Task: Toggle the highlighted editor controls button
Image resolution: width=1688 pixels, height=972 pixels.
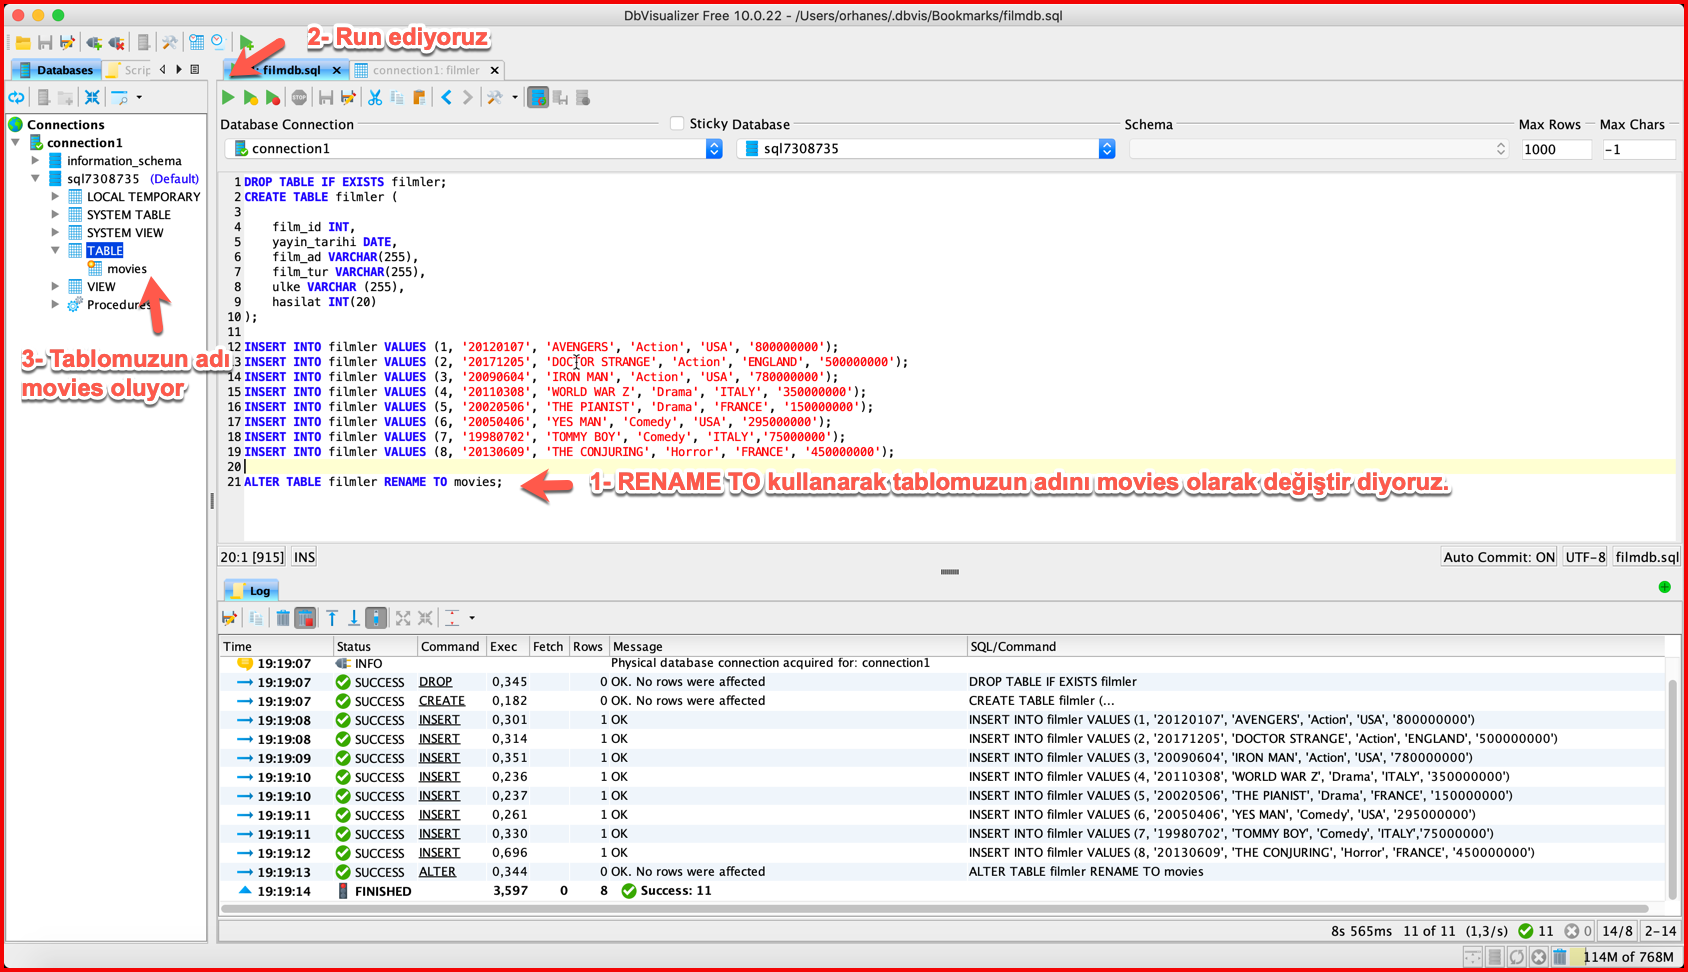Action: (x=538, y=98)
